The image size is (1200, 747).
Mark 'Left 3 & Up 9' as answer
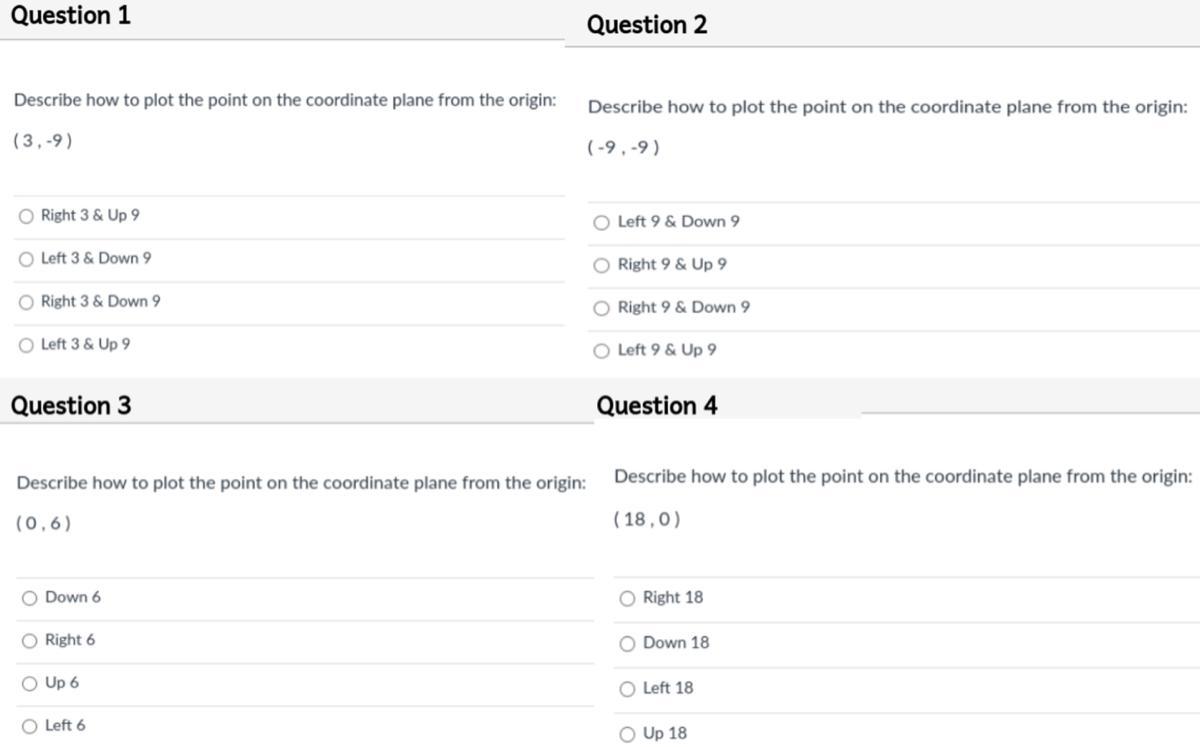point(27,345)
